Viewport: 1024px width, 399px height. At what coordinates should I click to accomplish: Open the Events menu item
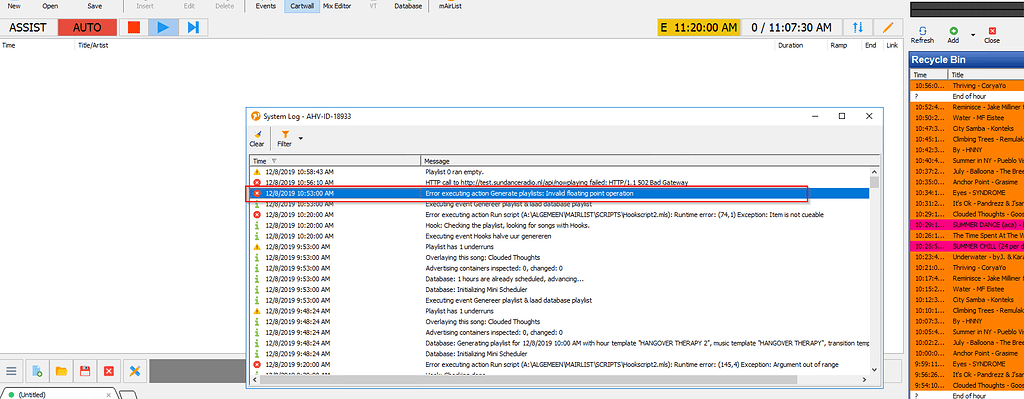pyautogui.click(x=265, y=6)
